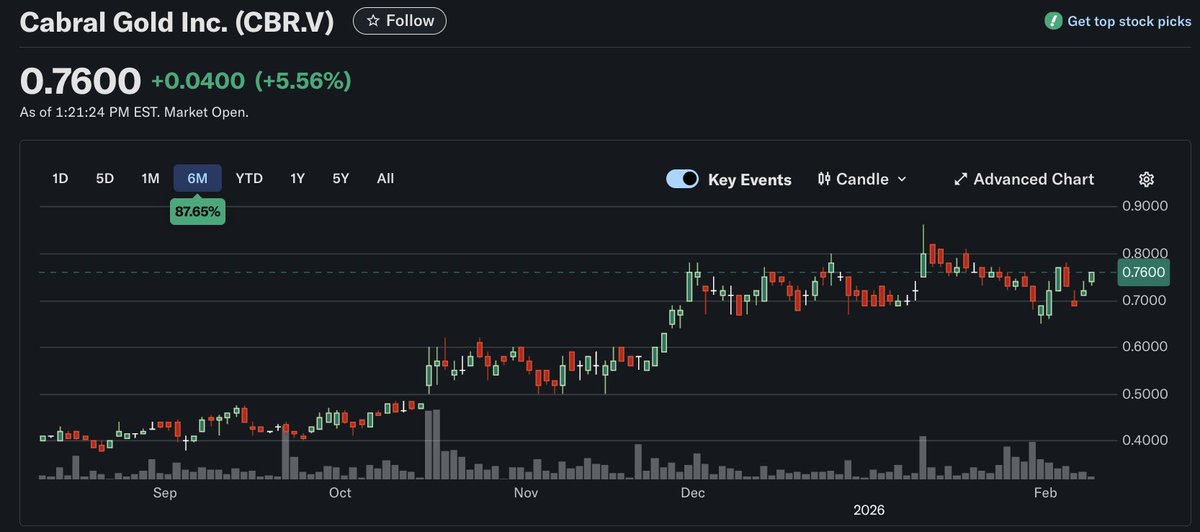Select the 6M time range

pyautogui.click(x=197, y=179)
